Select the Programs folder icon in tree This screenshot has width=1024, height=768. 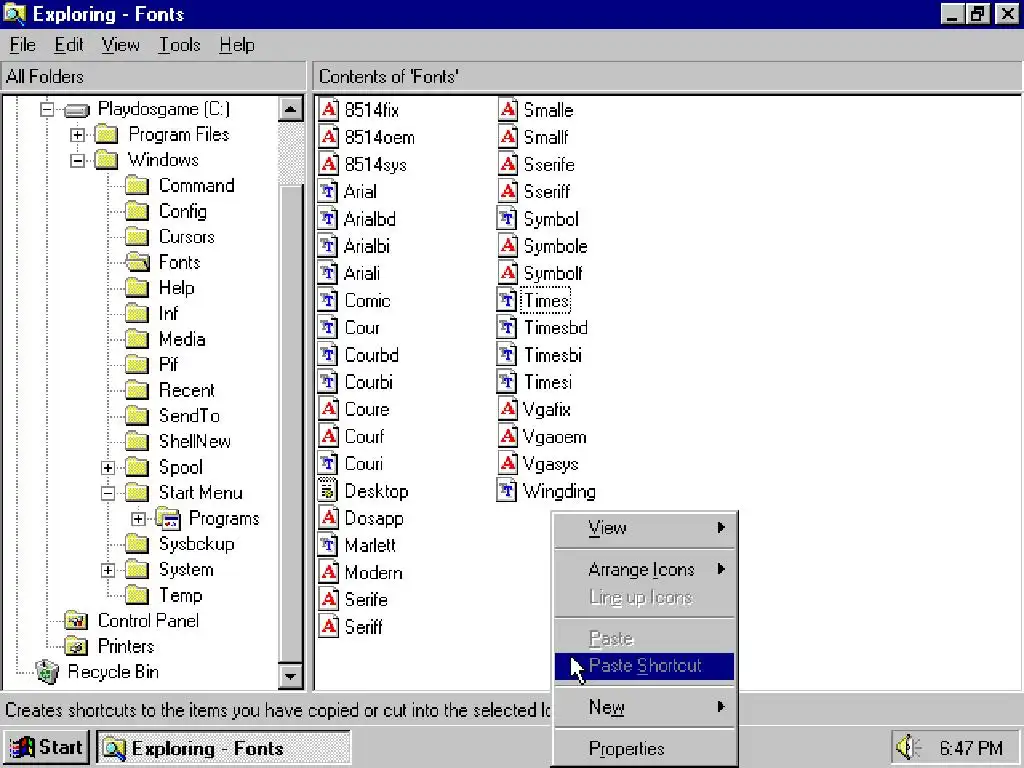coord(168,519)
